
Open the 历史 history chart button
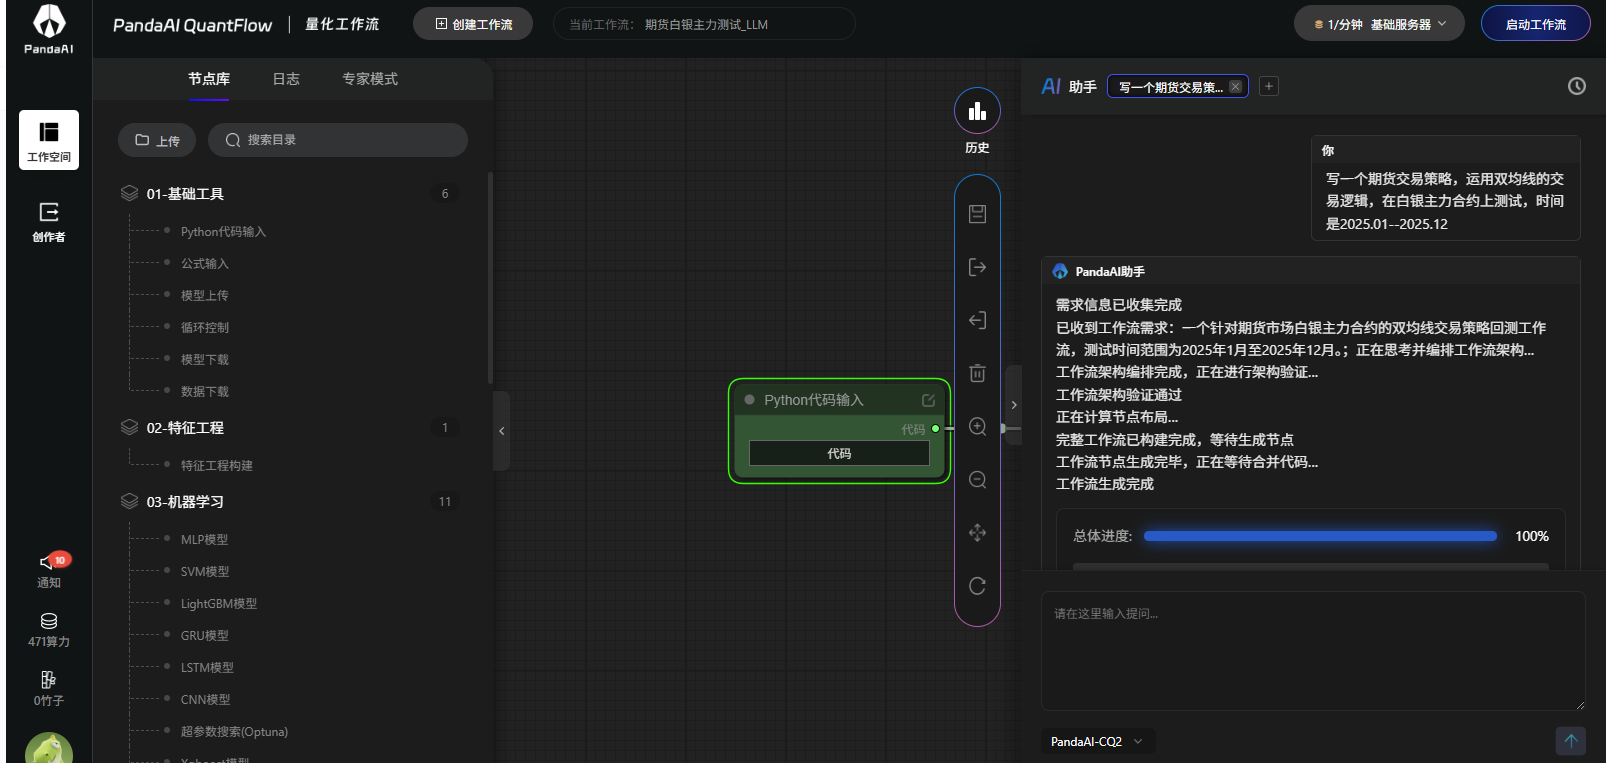click(x=977, y=111)
